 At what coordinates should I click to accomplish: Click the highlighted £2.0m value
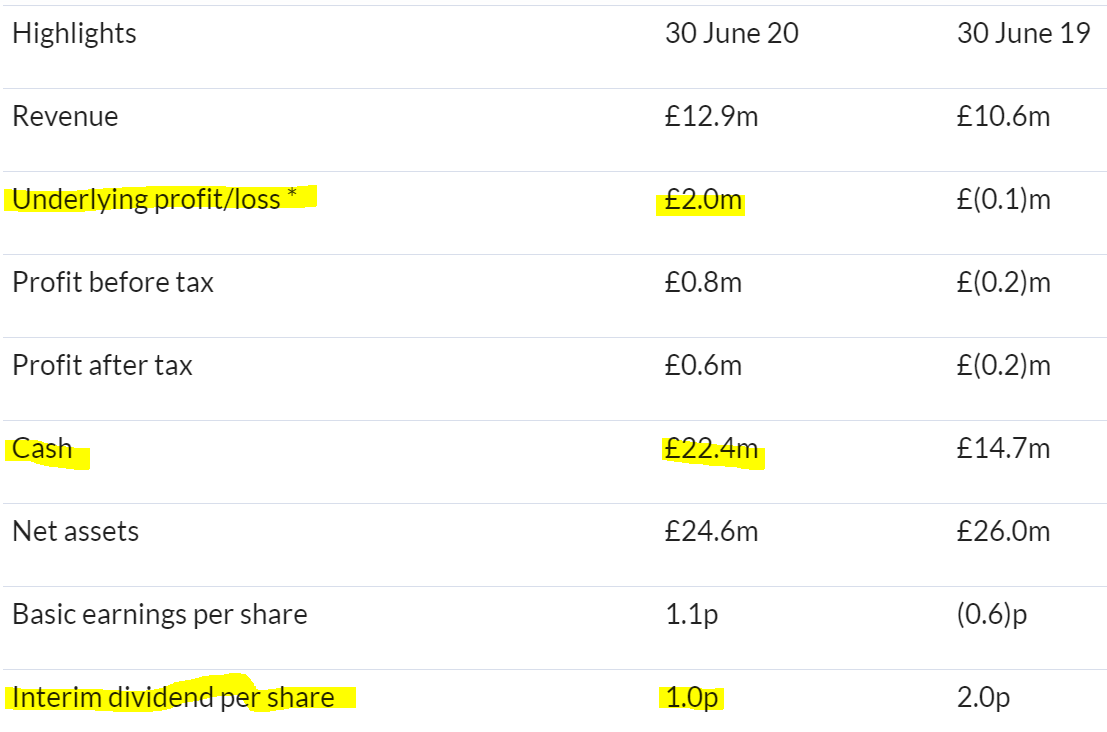pyautogui.click(x=703, y=200)
